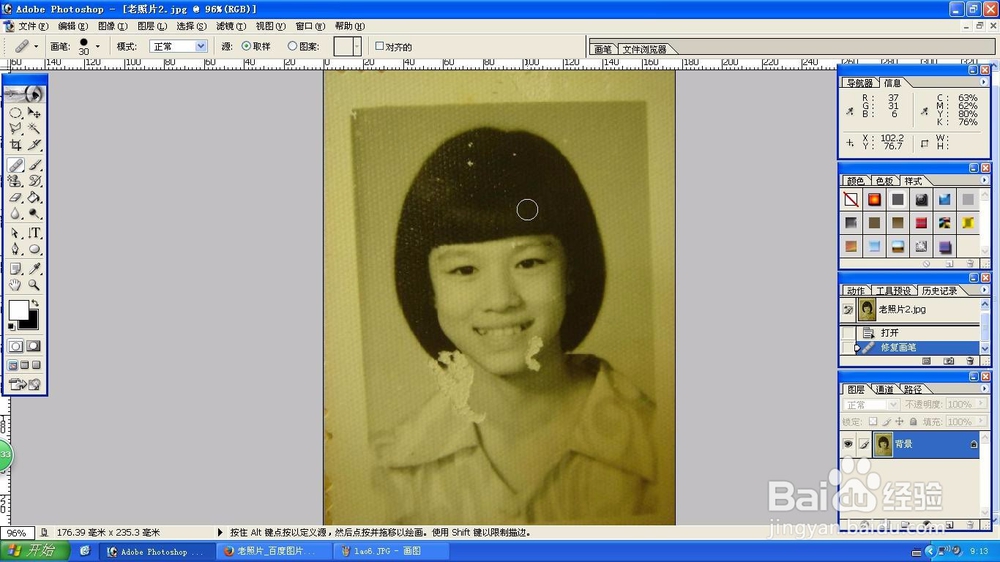The width and height of the screenshot is (1000, 562).
Task: Select the Eyedropper tool
Action: (x=34, y=269)
